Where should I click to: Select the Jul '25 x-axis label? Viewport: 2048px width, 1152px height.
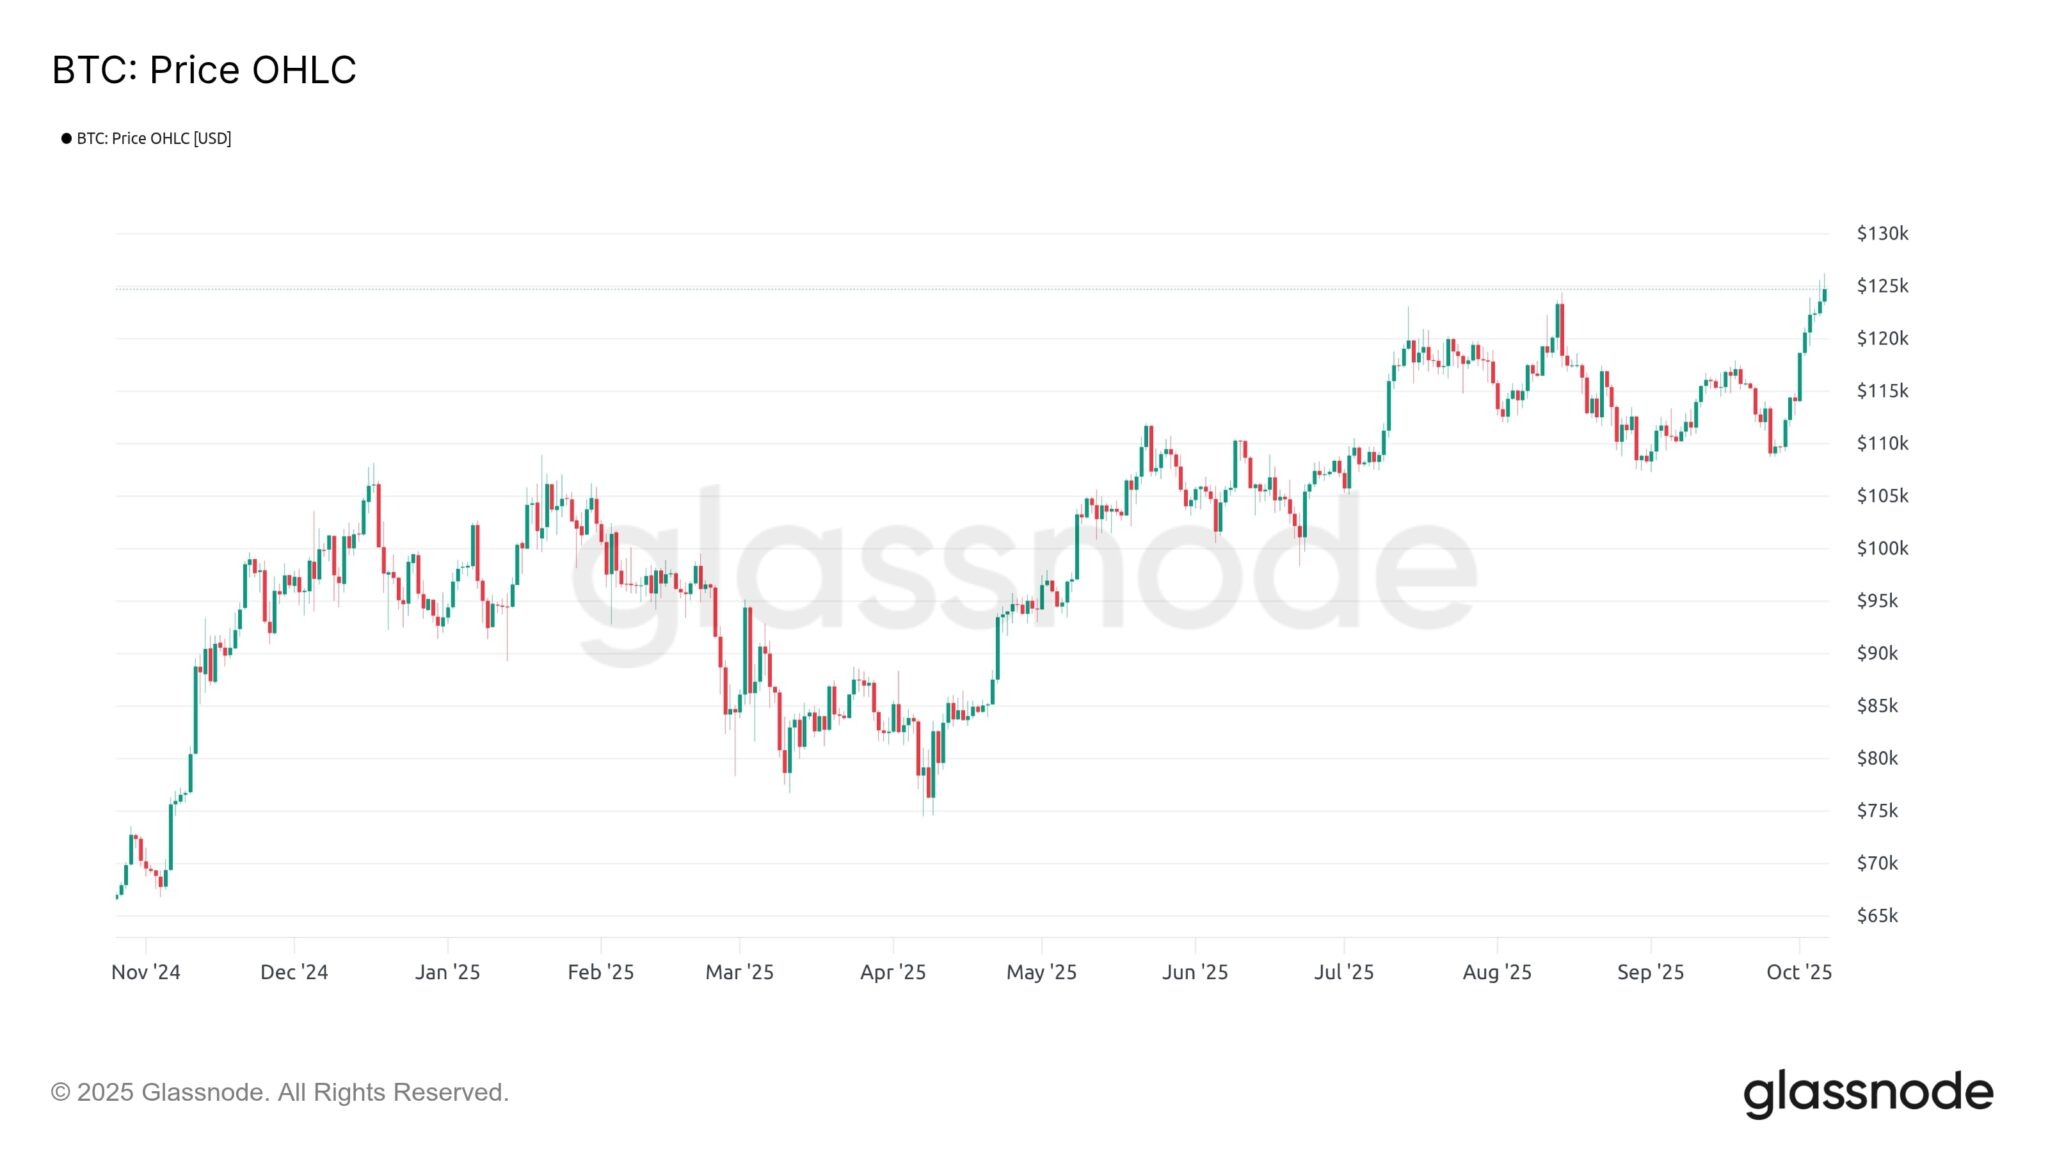click(1344, 972)
